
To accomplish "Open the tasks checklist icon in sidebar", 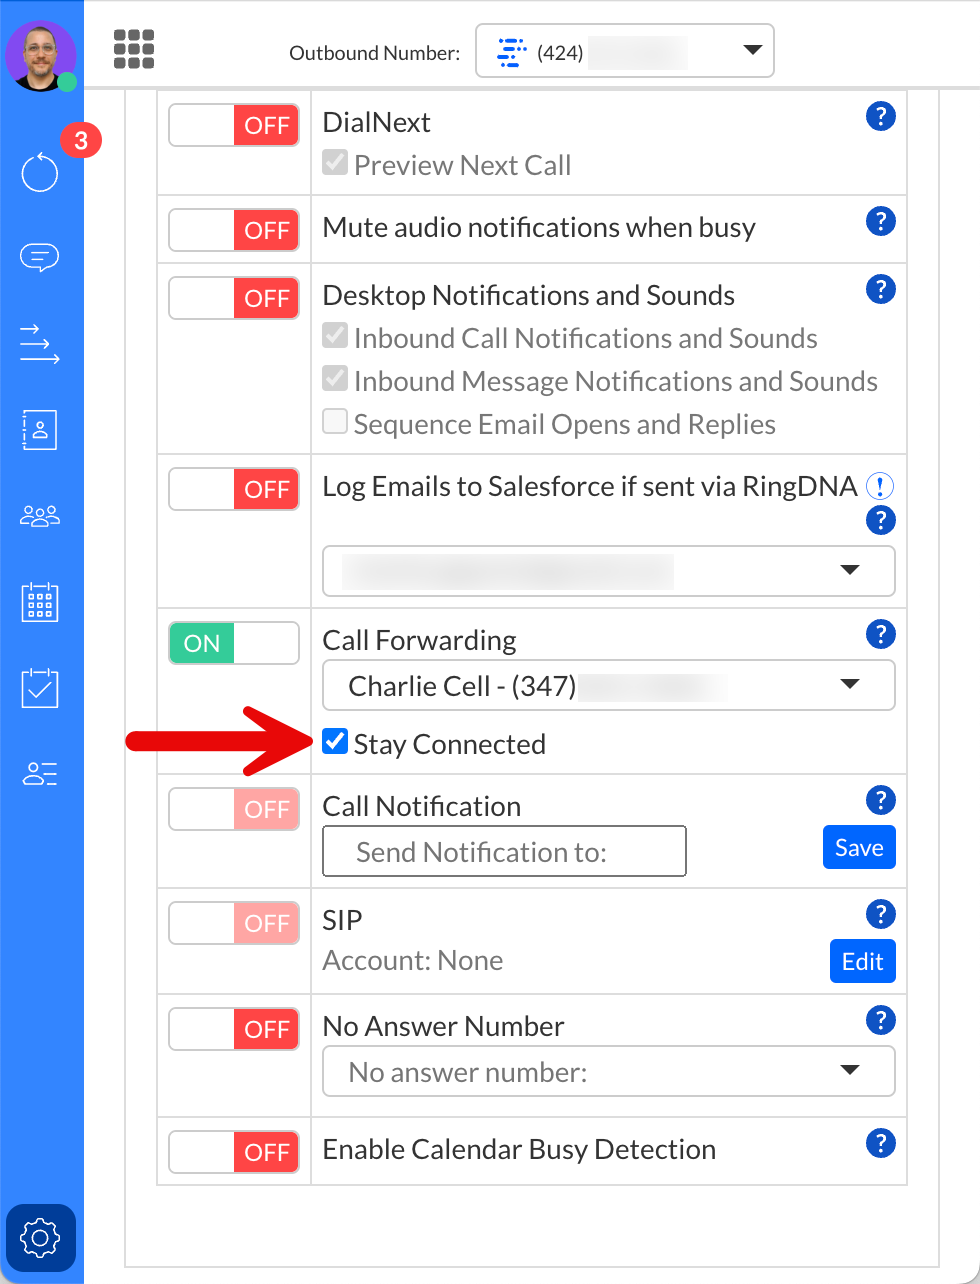I will (x=40, y=689).
